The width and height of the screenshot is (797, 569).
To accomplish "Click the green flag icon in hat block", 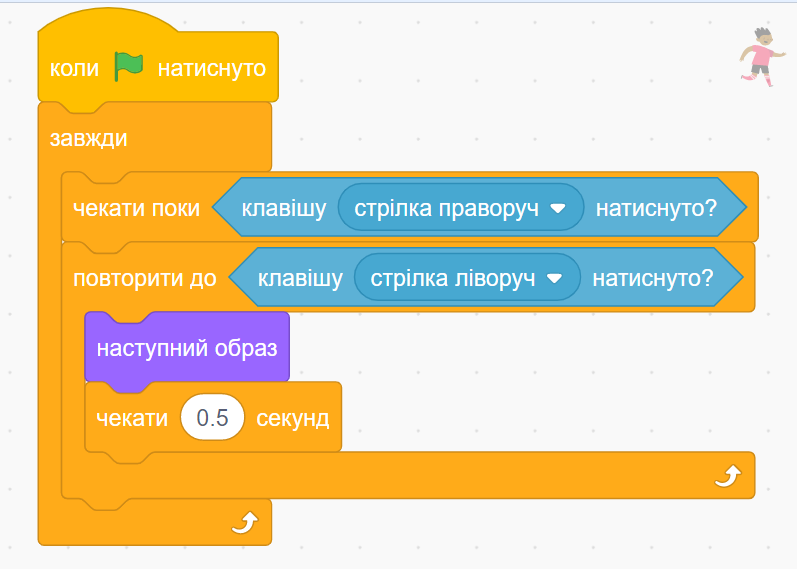I will tap(129, 67).
